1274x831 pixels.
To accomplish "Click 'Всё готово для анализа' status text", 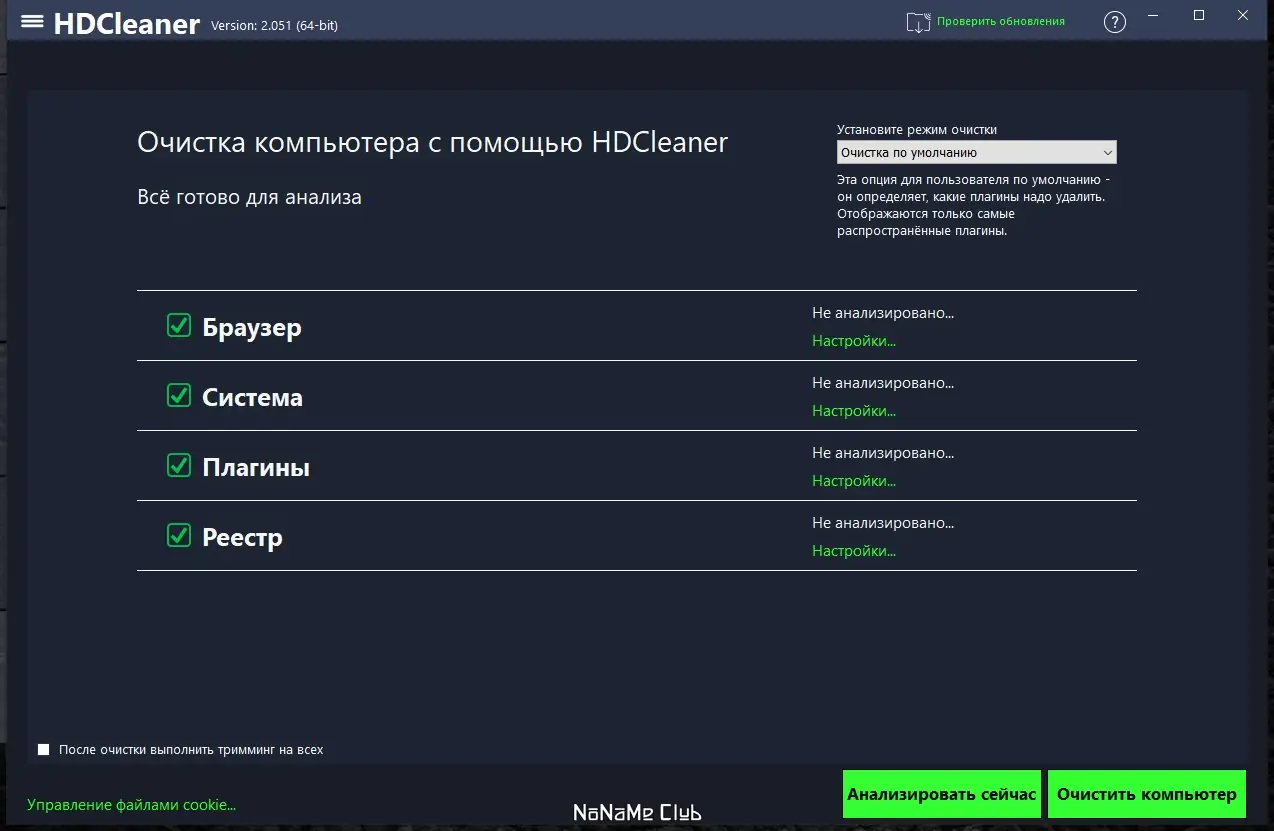I will [249, 197].
